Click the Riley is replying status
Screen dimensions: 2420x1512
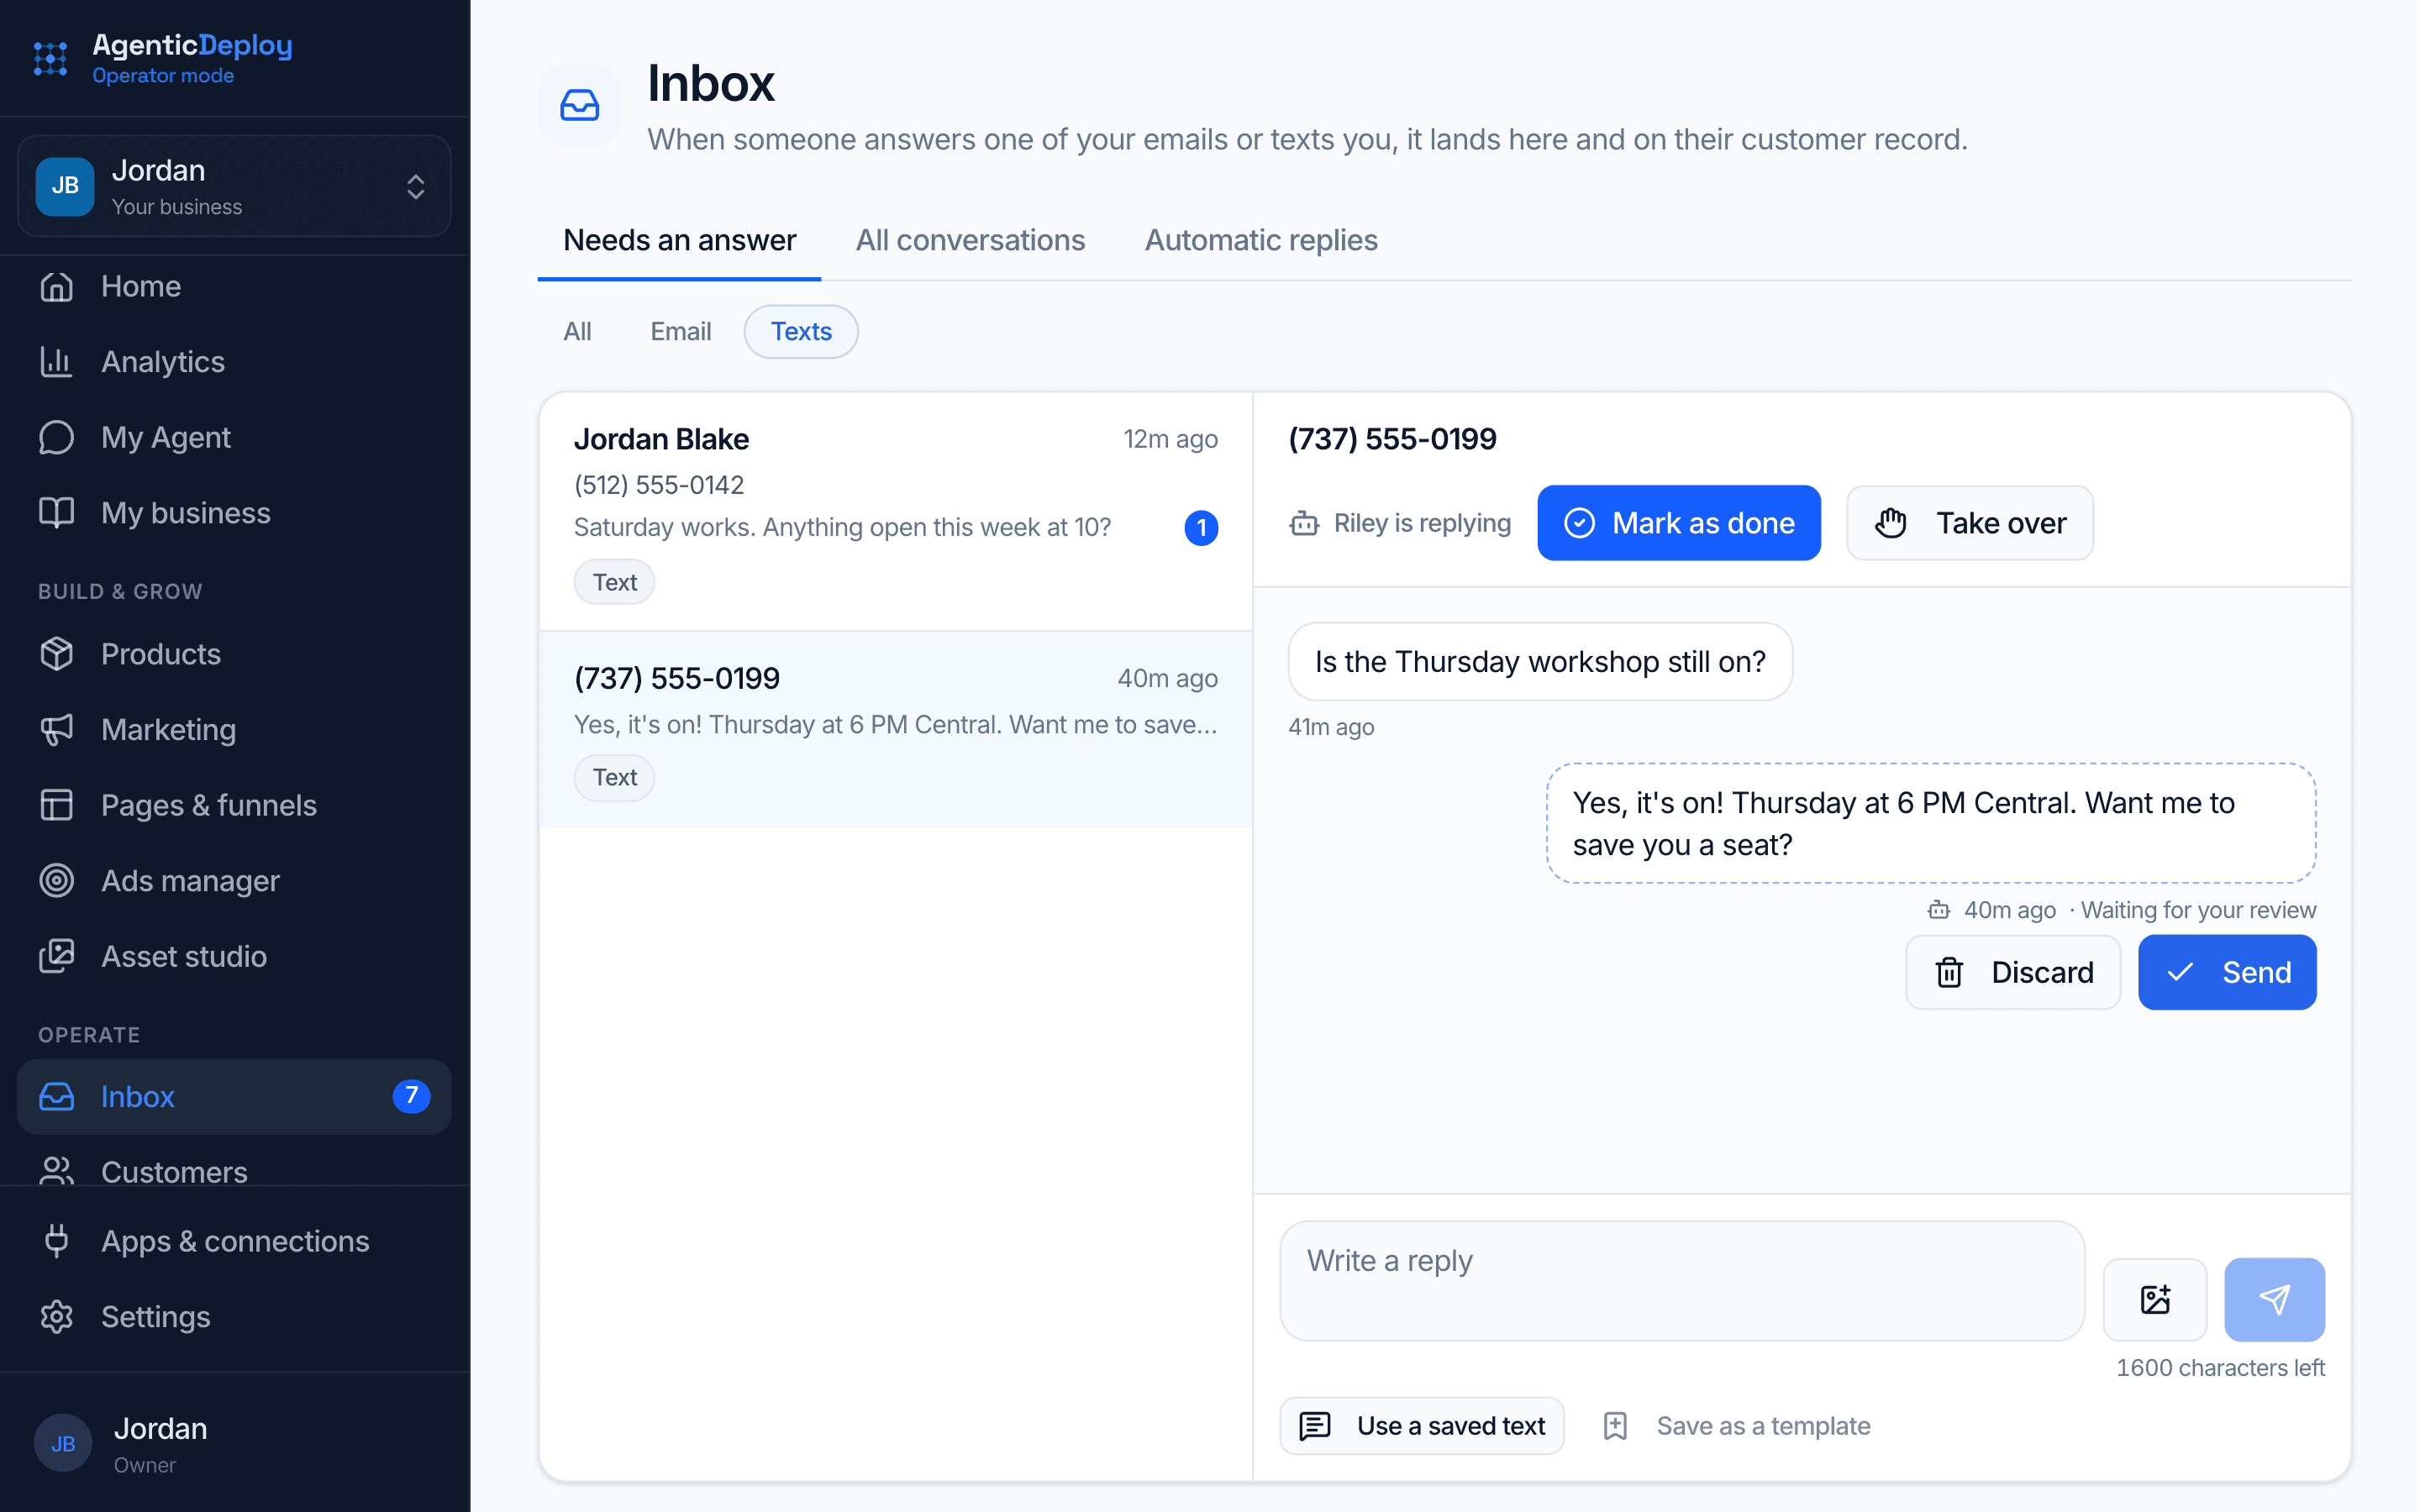click(1400, 523)
